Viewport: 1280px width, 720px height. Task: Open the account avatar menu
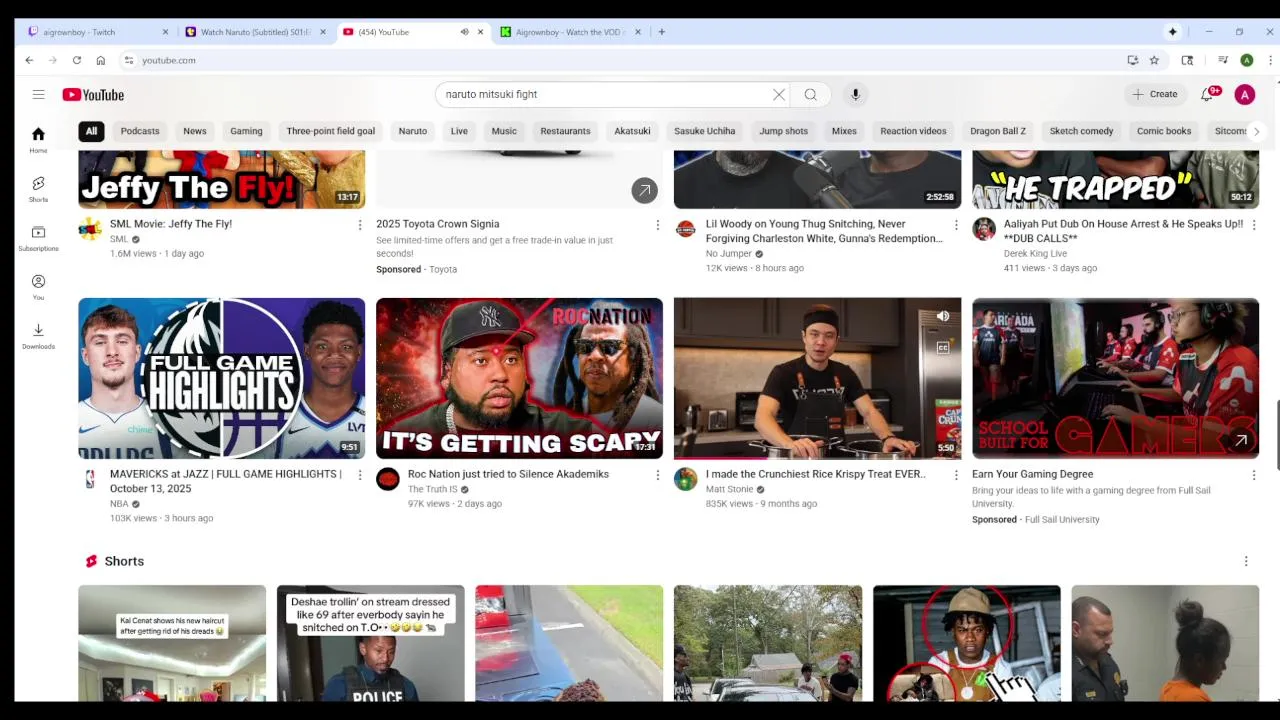tap(1244, 94)
